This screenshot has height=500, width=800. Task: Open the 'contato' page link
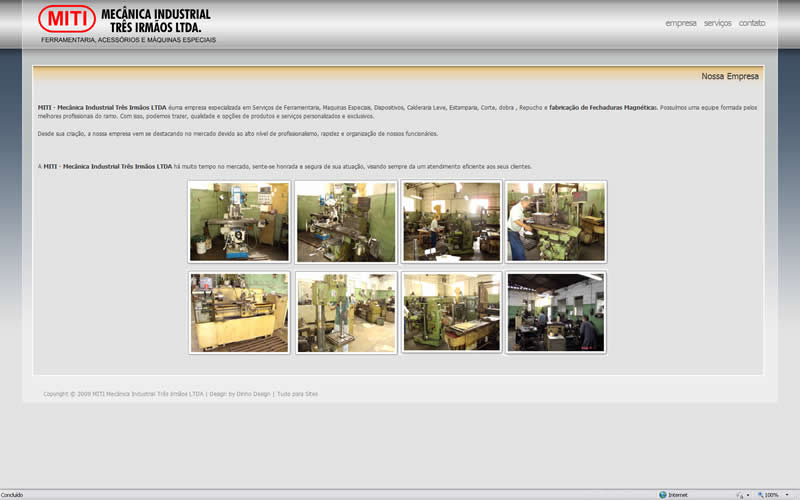pyautogui.click(x=752, y=23)
